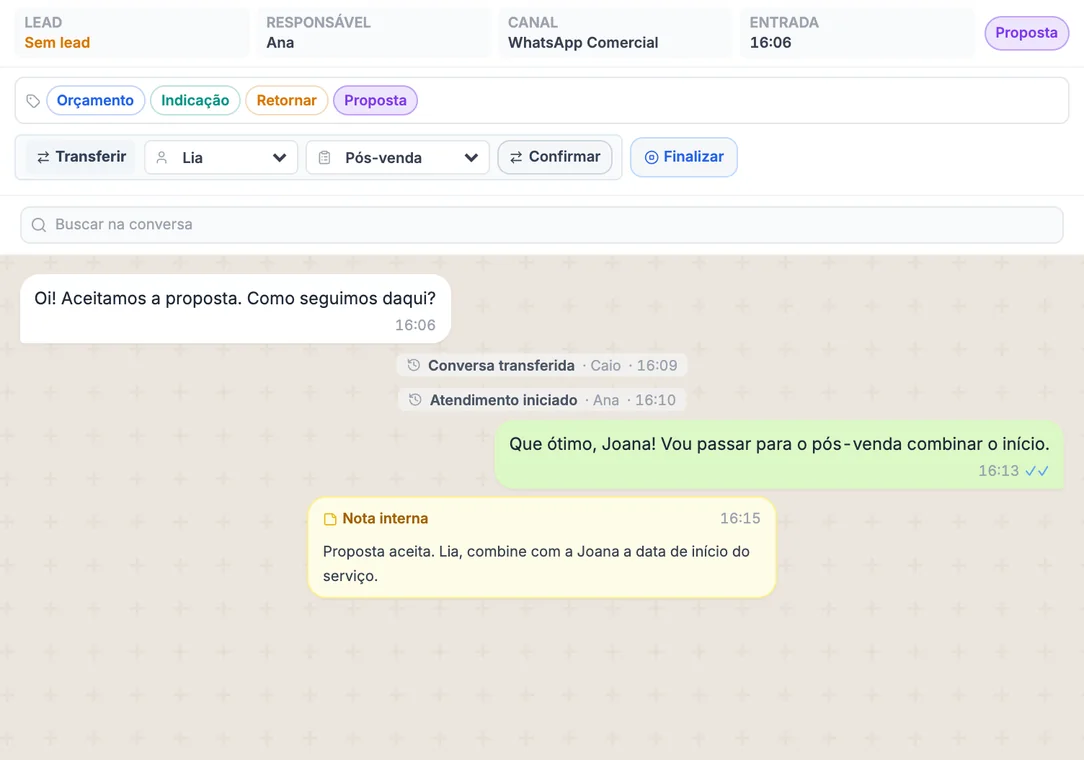Focus the Buscar na conversa search field
The height and width of the screenshot is (760, 1084).
coord(542,225)
